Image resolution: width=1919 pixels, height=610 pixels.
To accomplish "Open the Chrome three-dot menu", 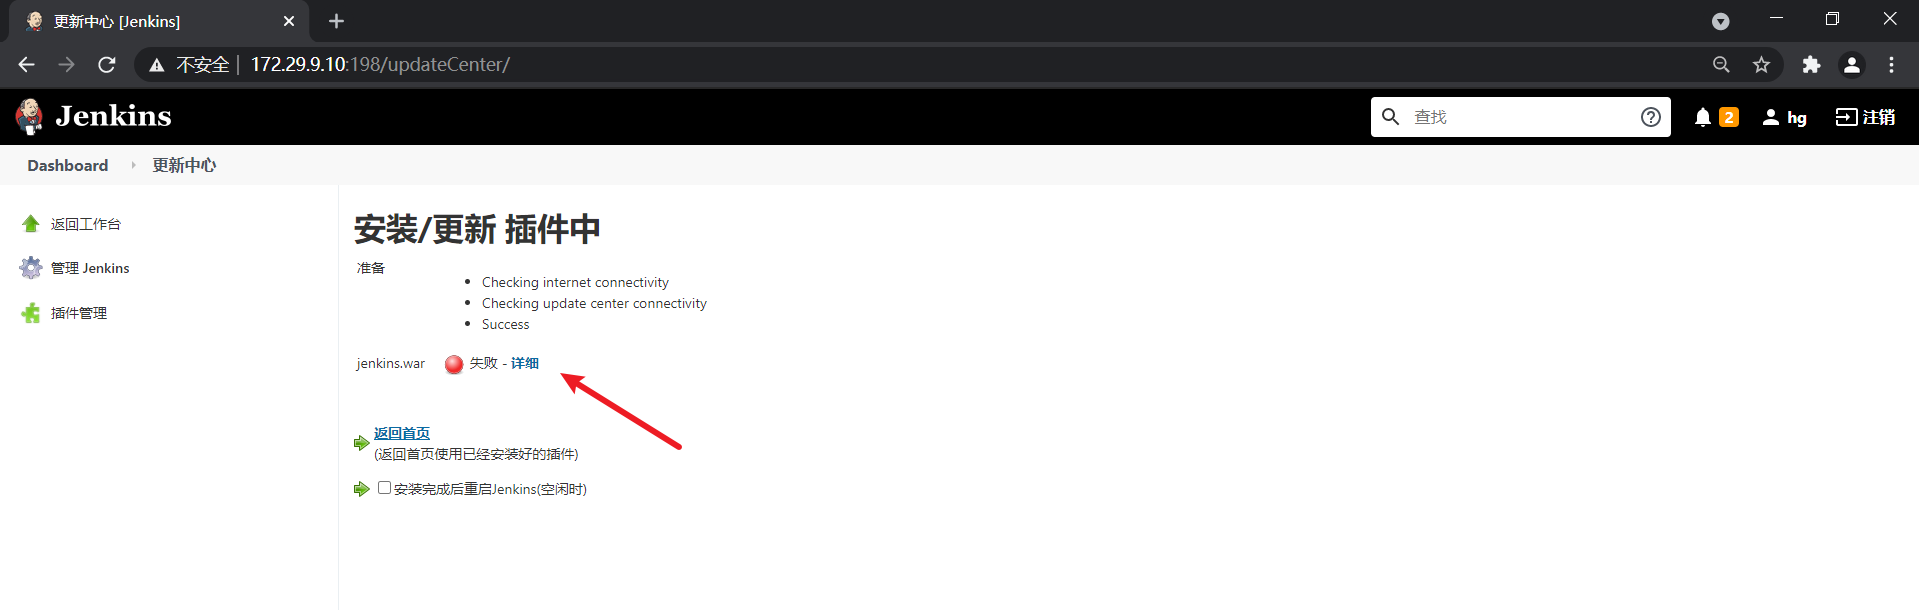I will pos(1891,65).
